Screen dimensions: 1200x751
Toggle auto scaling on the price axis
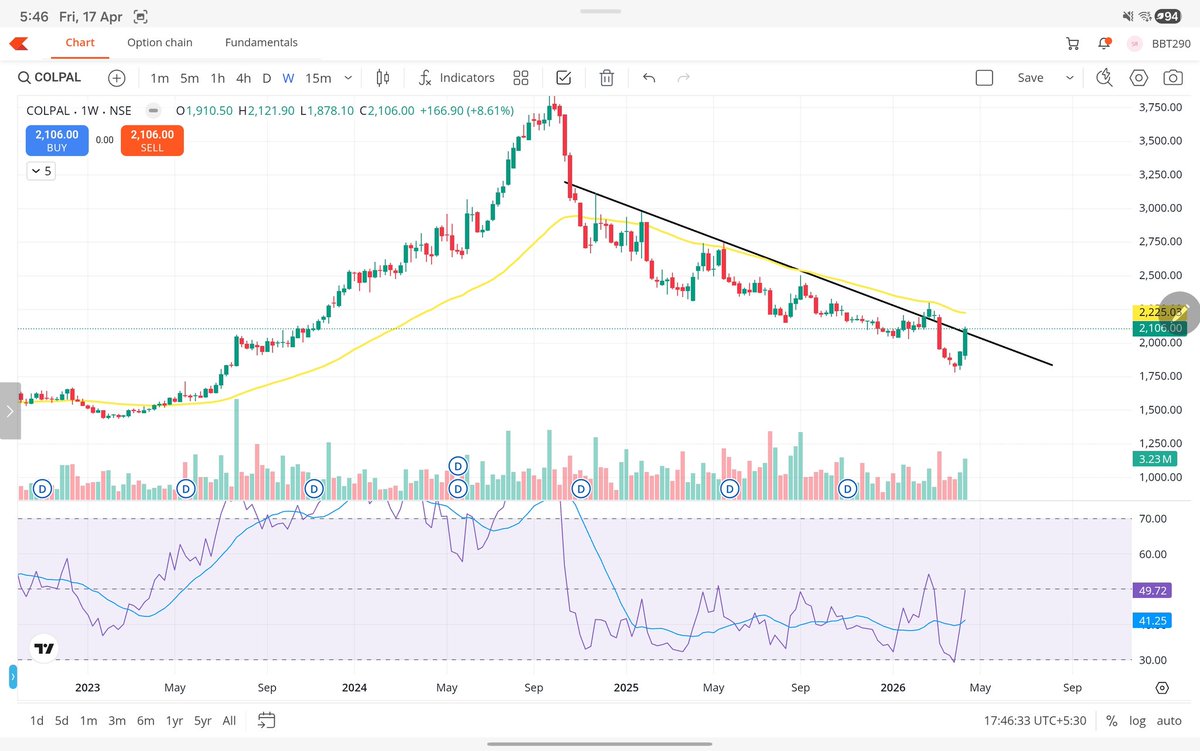(x=1168, y=720)
